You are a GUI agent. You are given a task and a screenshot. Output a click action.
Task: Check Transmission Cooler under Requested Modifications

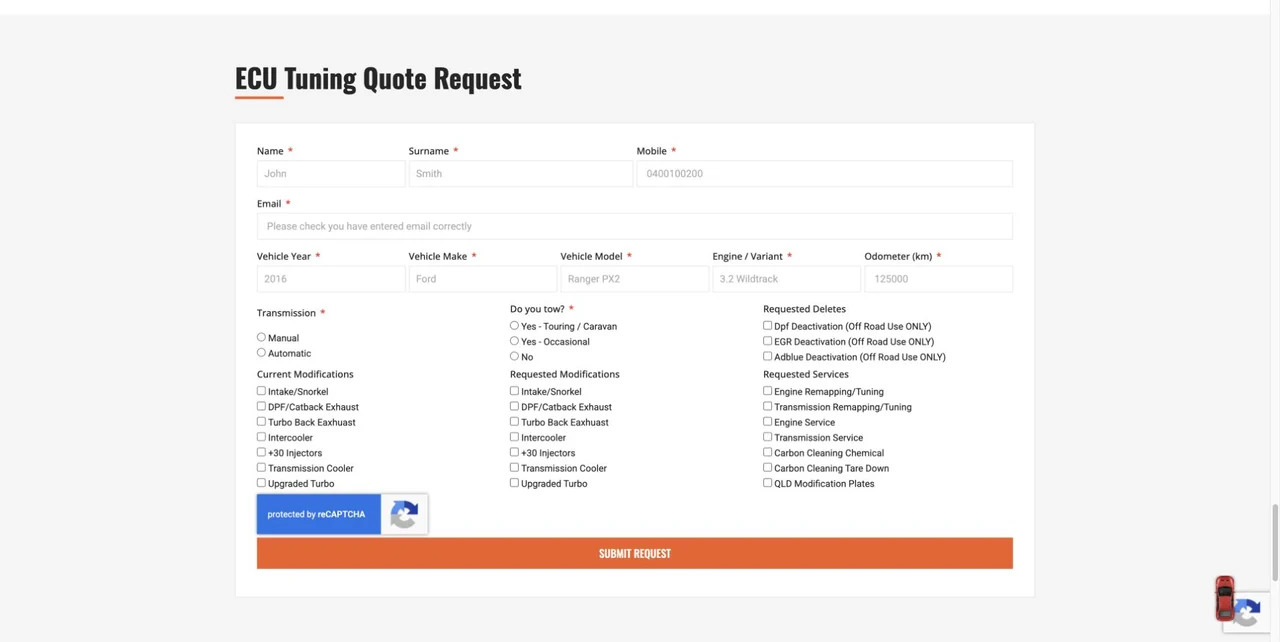[x=514, y=467]
